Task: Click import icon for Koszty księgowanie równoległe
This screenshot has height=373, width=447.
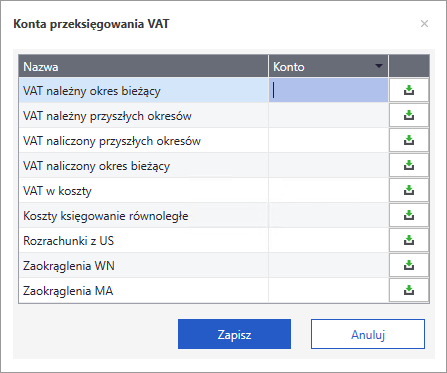Action: (x=409, y=215)
